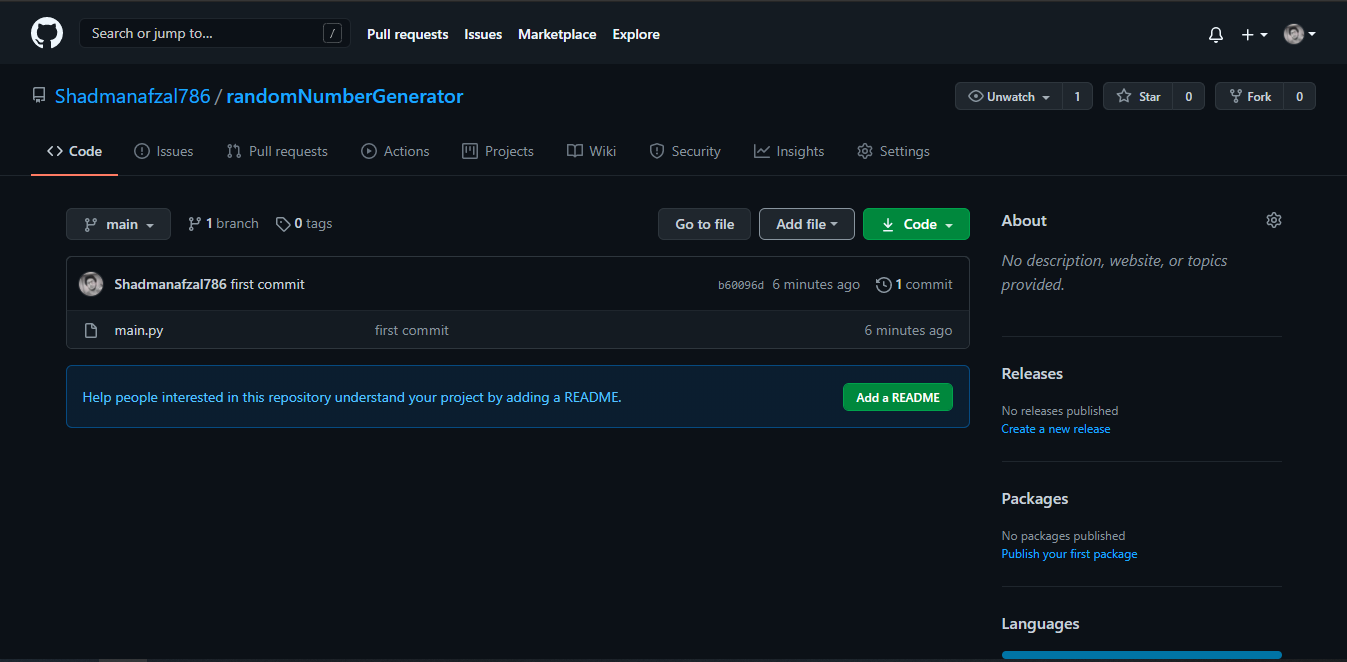Click the Add a README button

tap(898, 397)
